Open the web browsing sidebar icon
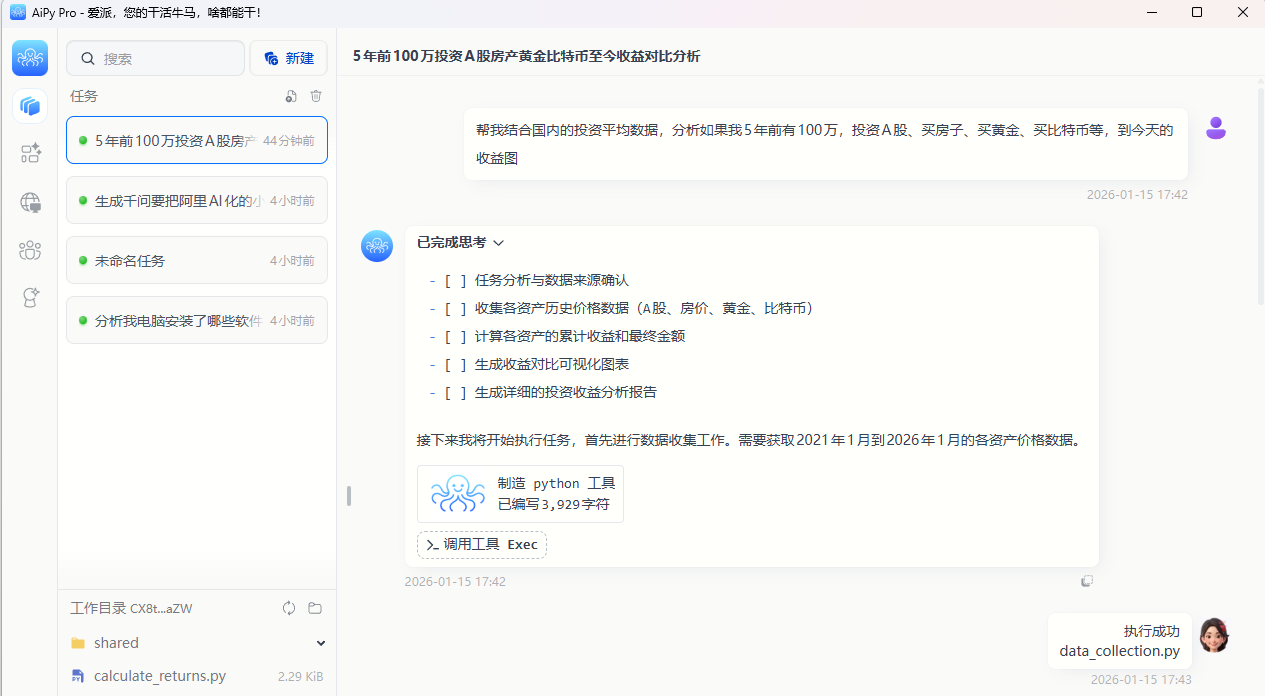1265x696 pixels. [30, 203]
